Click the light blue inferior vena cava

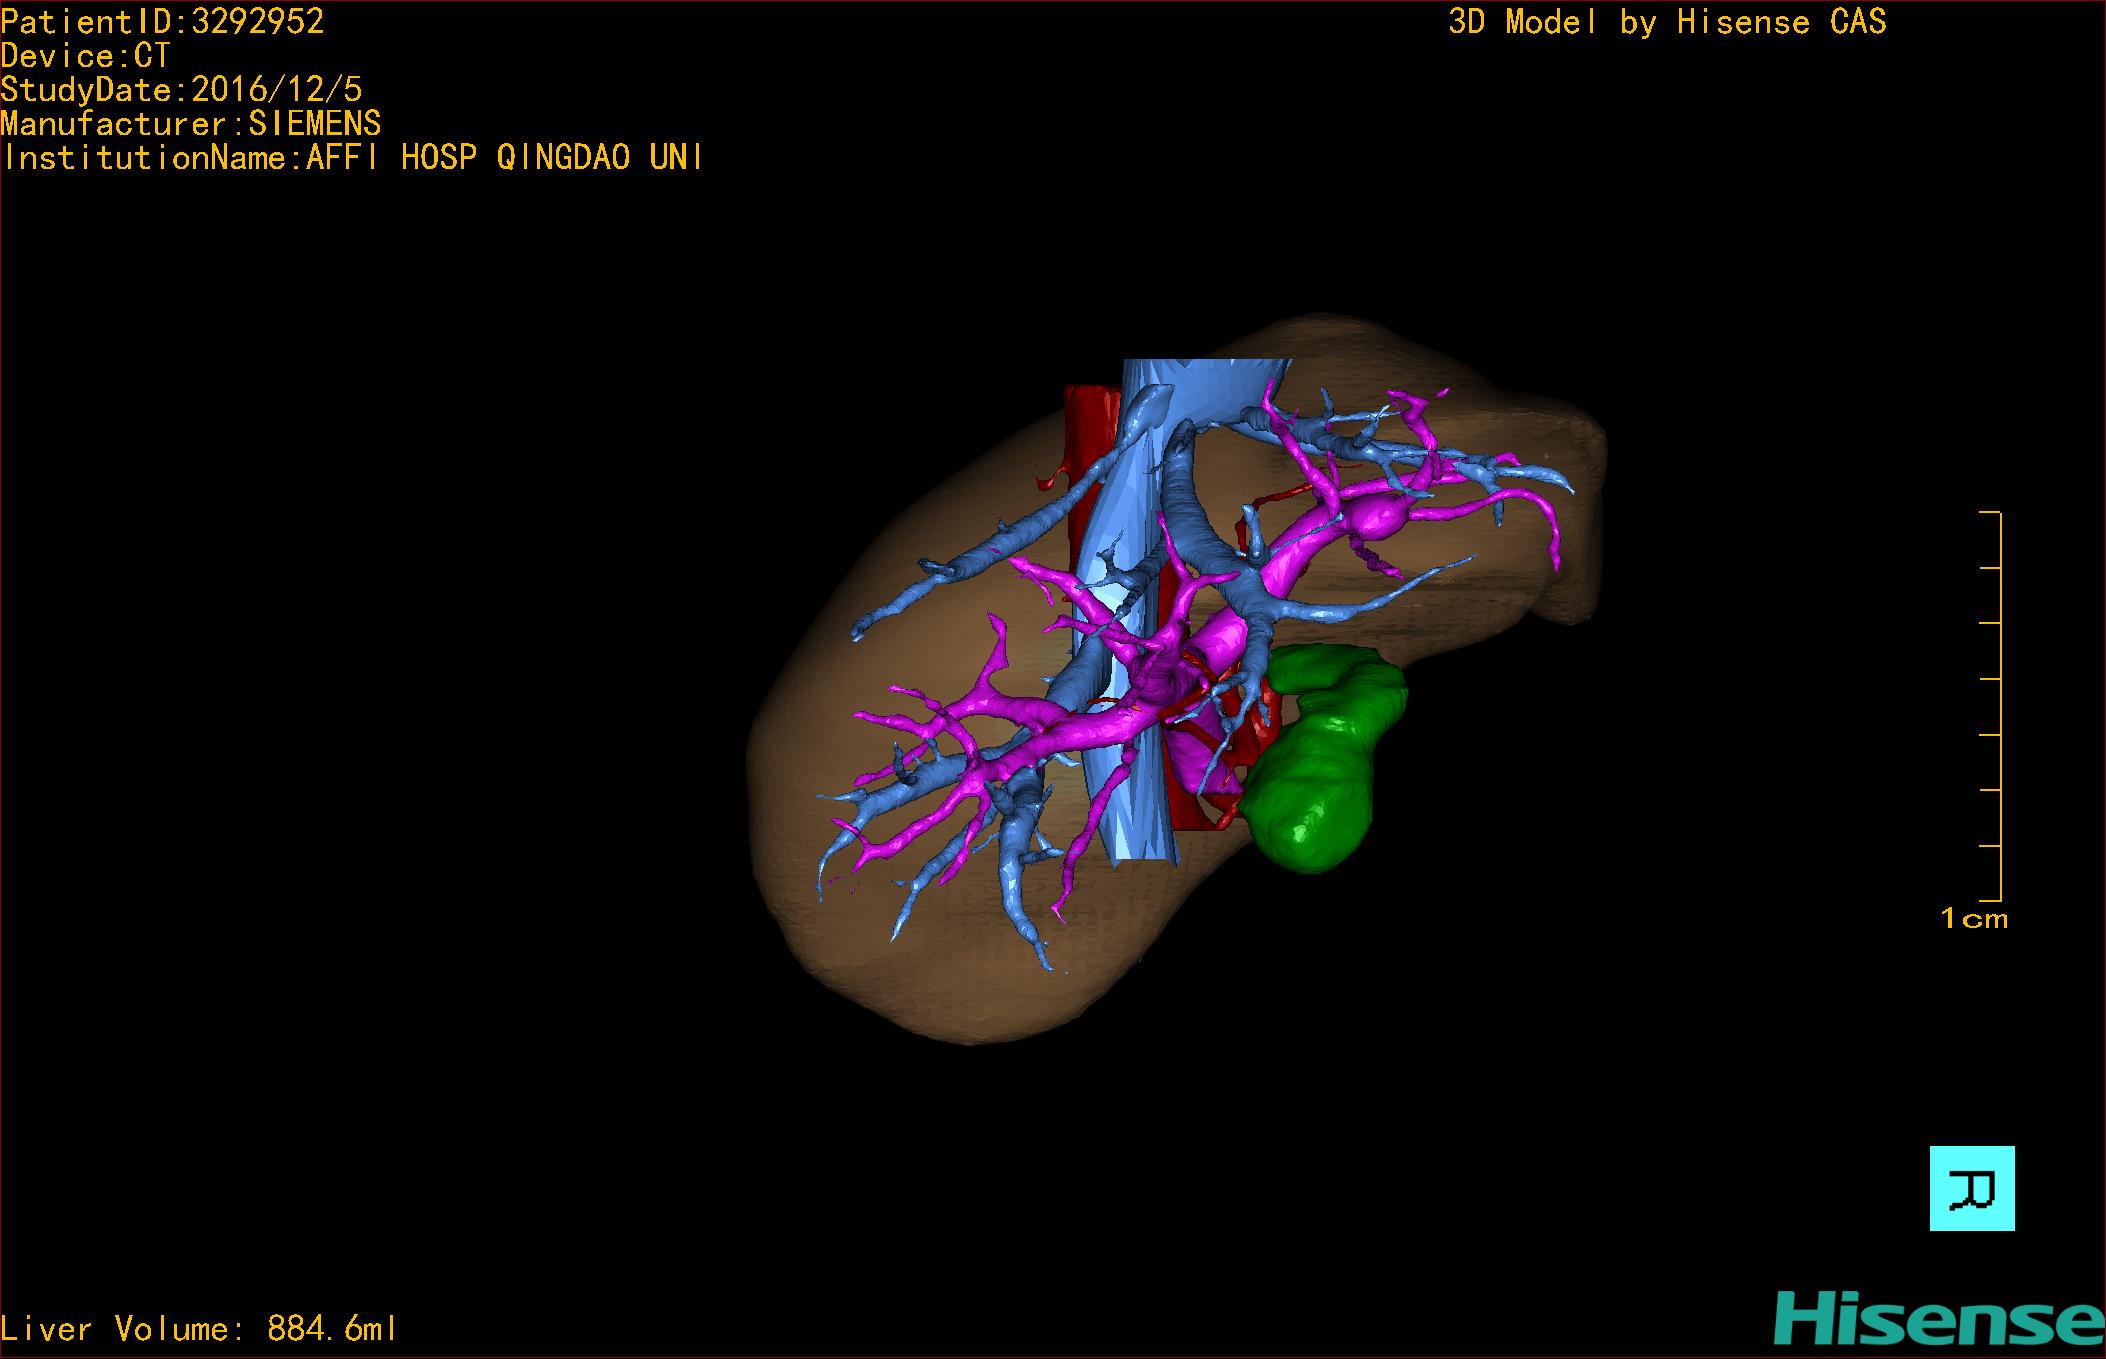1141,800
